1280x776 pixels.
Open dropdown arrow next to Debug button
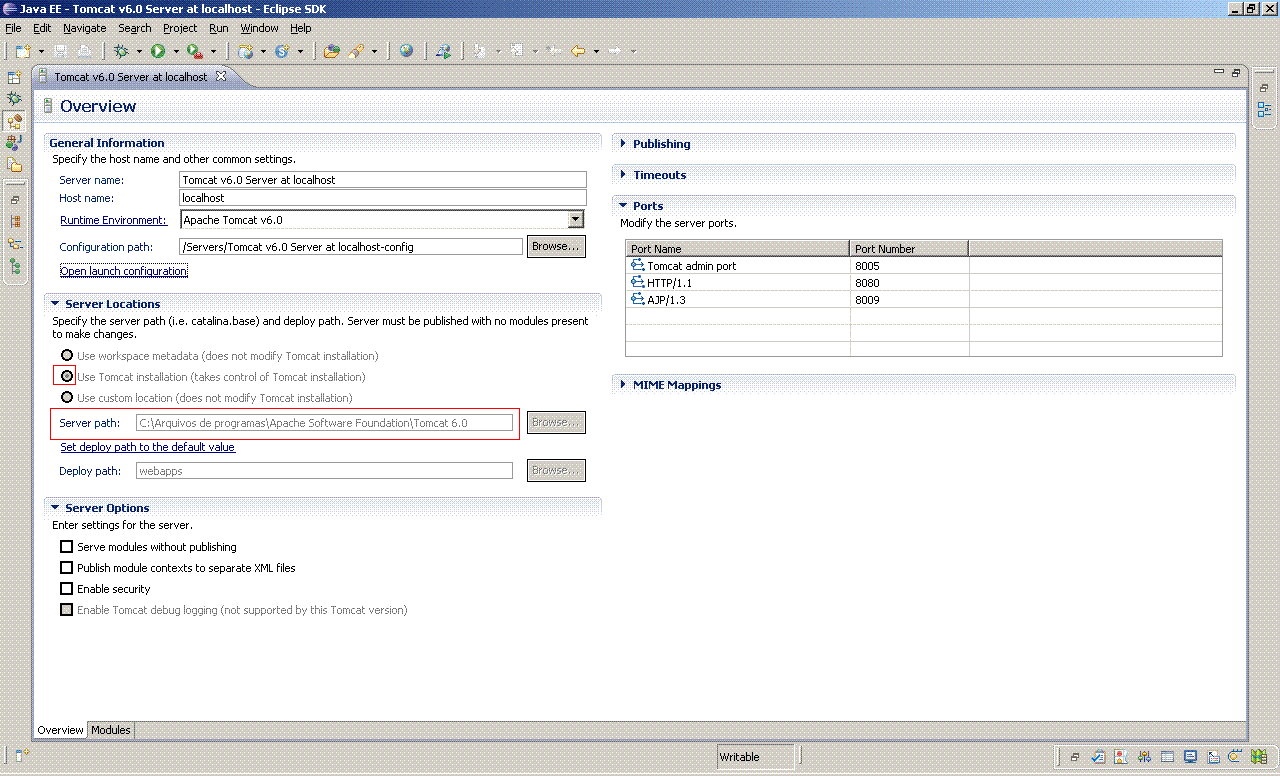click(x=139, y=51)
